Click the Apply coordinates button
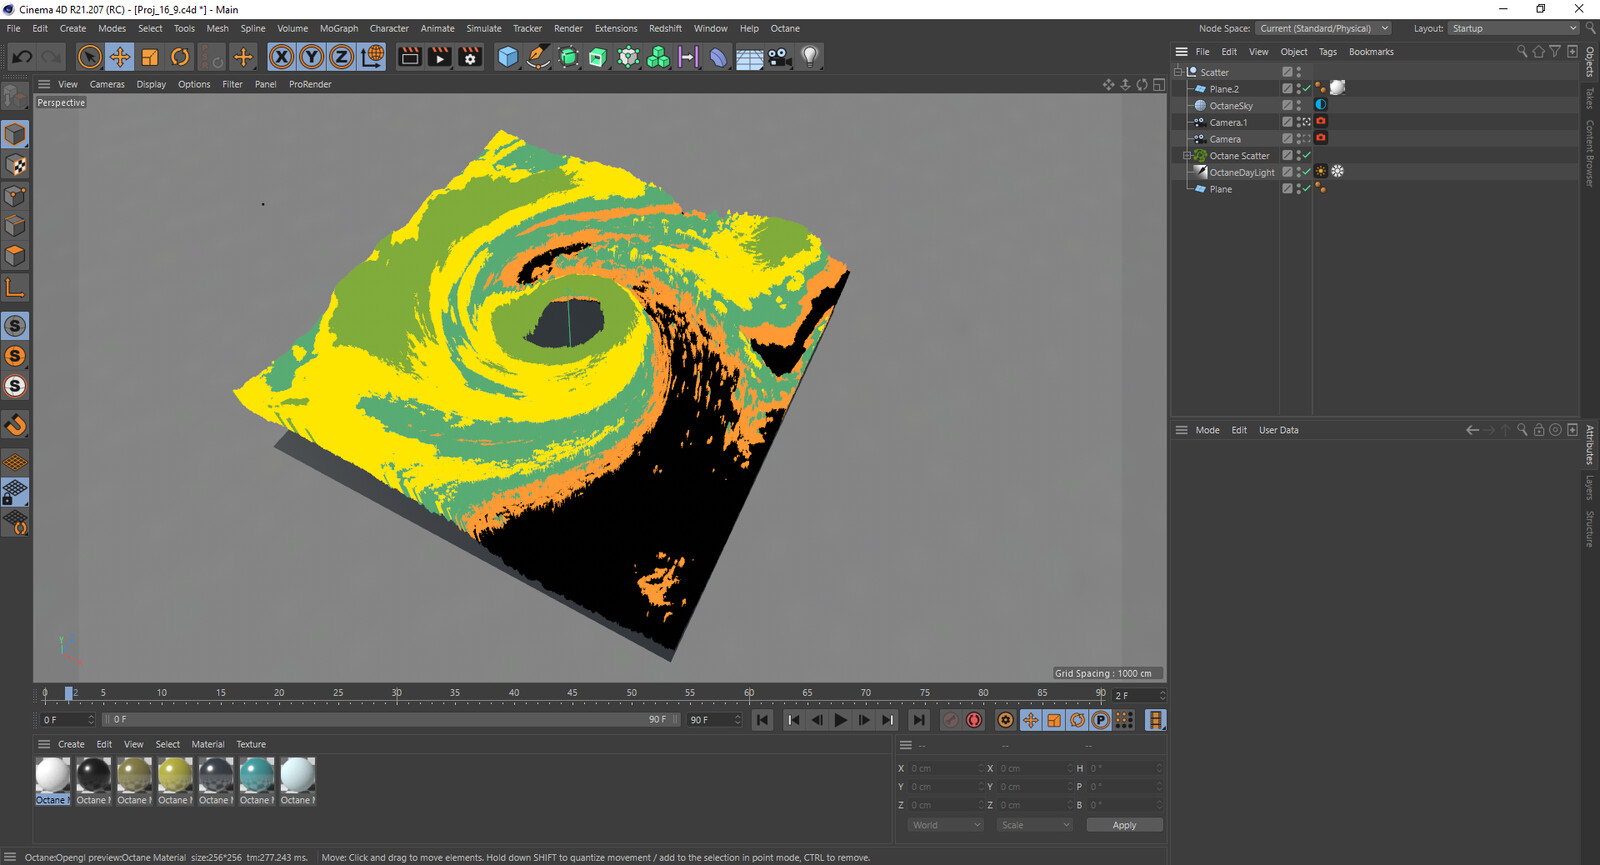This screenshot has height=865, width=1600. coord(1124,825)
